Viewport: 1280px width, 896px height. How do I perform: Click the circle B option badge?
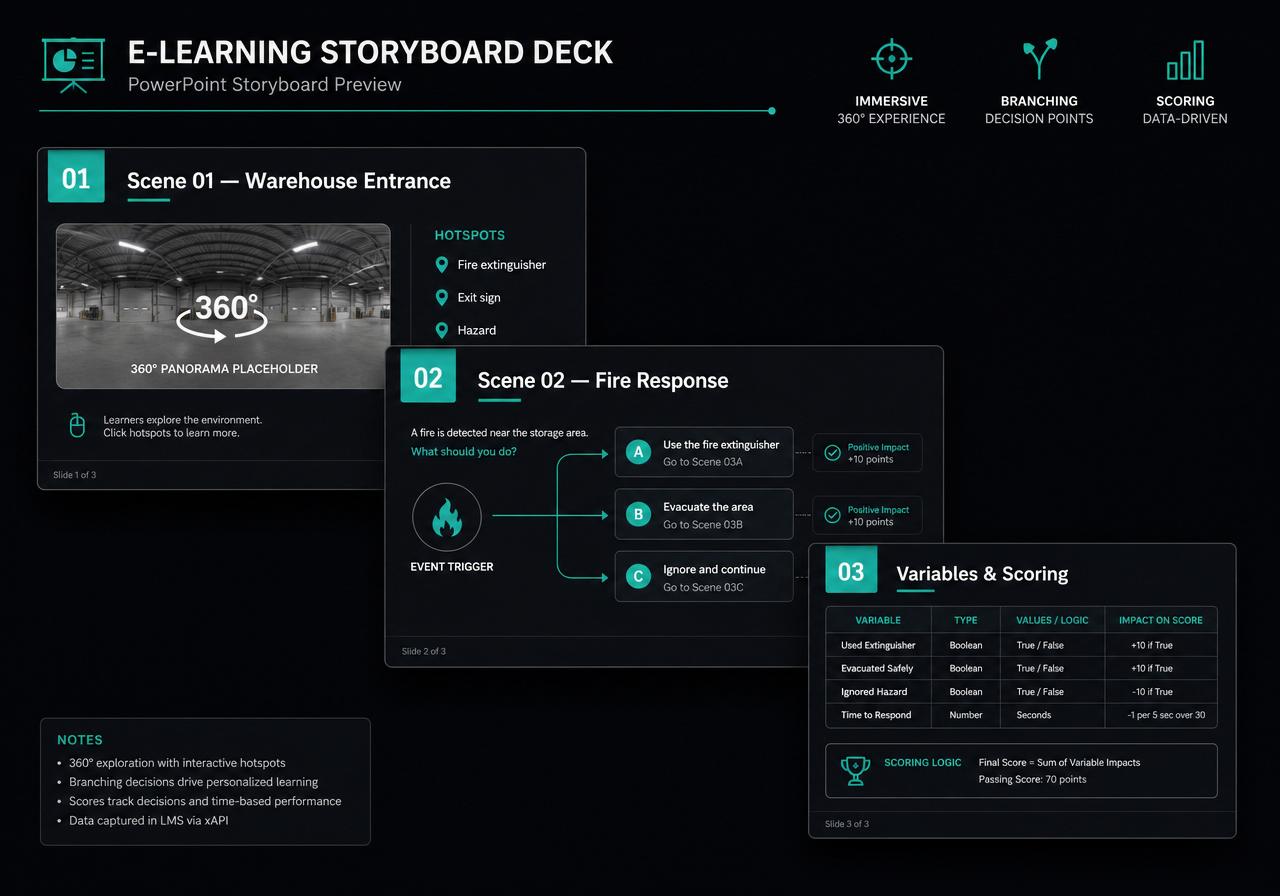click(x=638, y=514)
